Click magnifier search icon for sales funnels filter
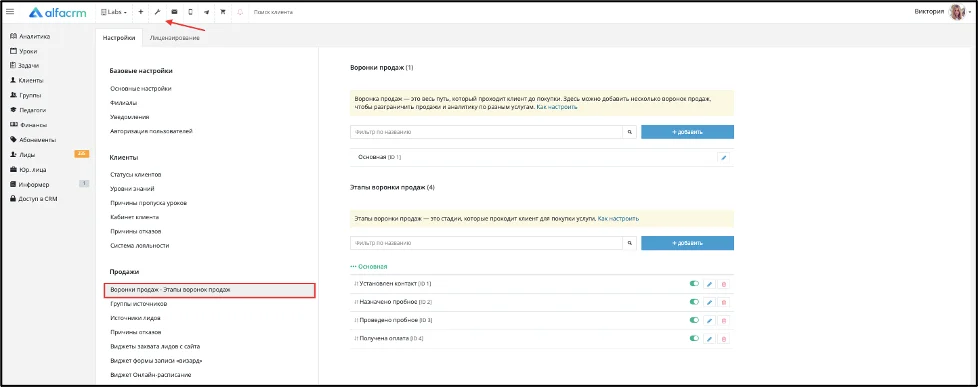This screenshot has height=387, width=979. [629, 132]
